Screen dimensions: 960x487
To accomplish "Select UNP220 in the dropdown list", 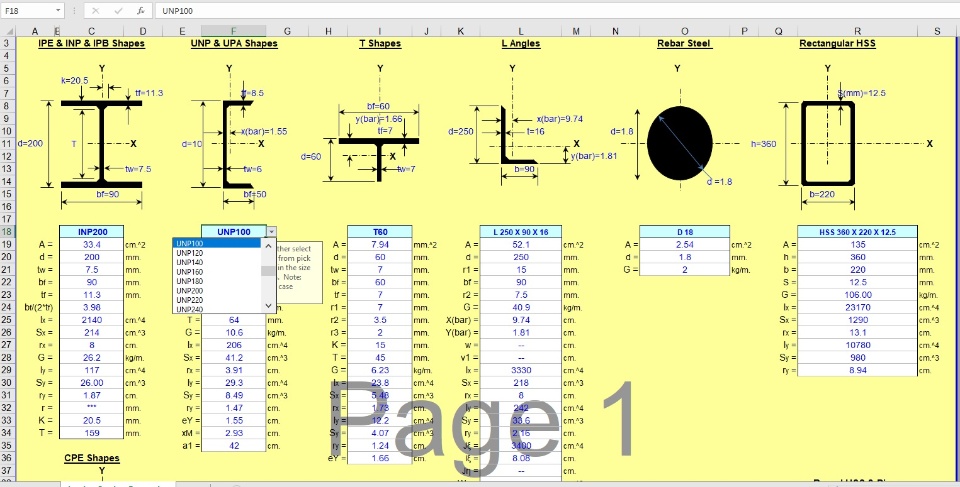I will 217,300.
